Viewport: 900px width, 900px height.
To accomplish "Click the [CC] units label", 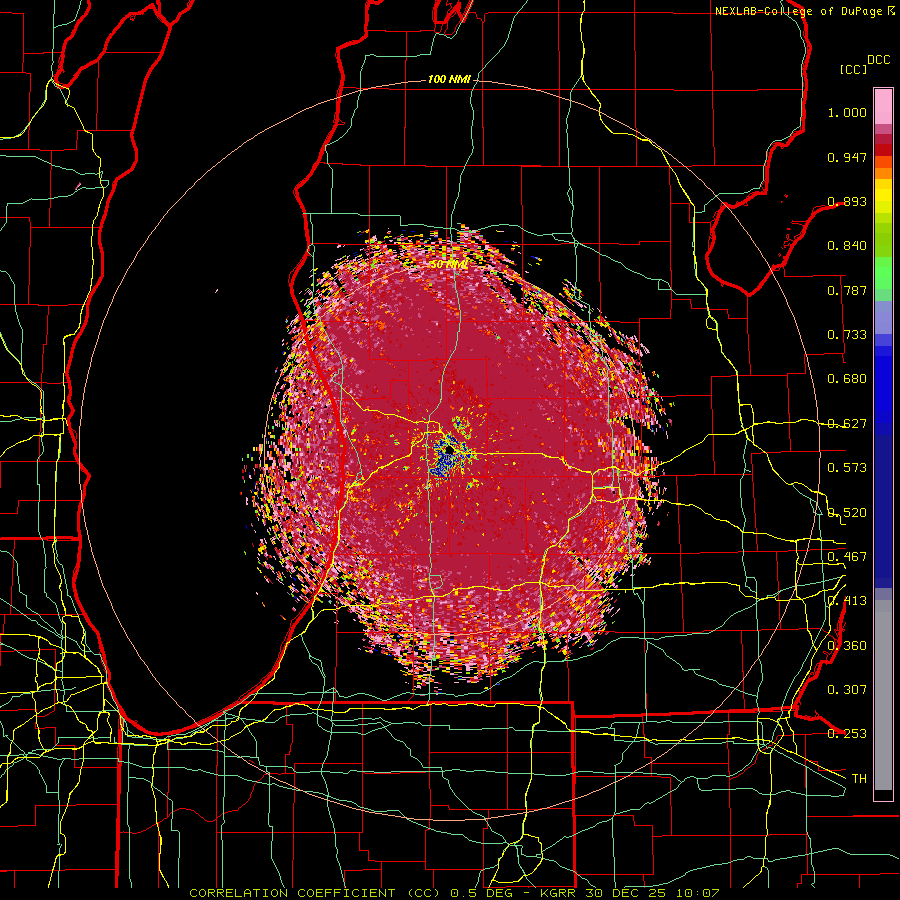I will click(854, 69).
